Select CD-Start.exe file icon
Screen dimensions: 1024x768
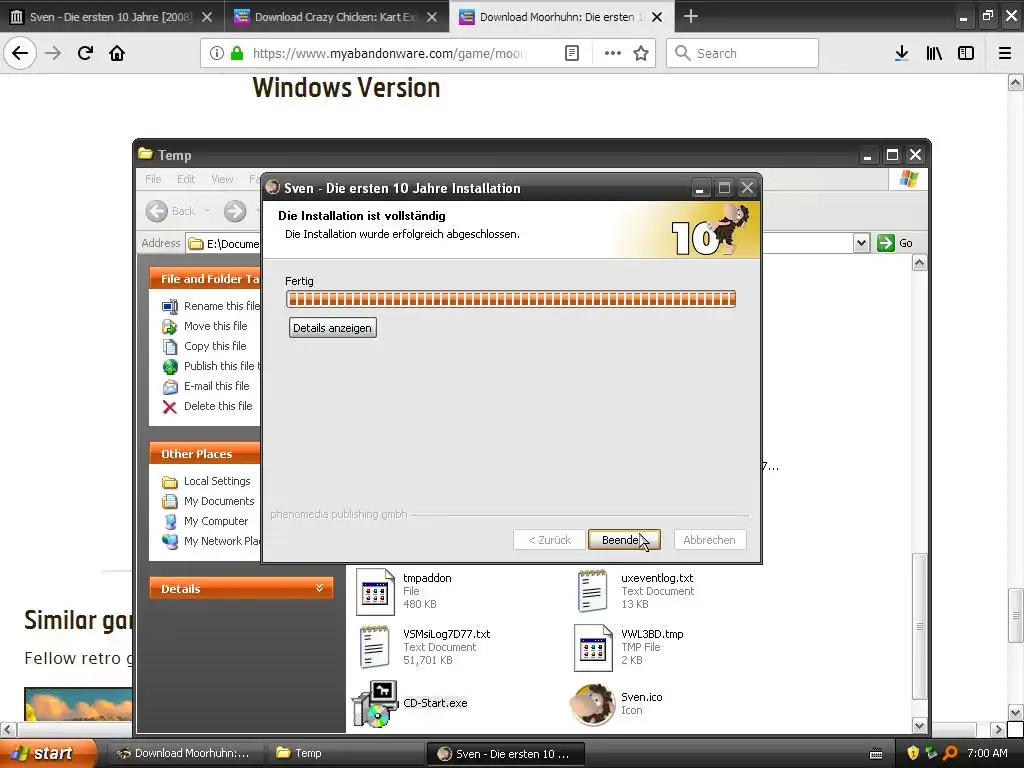[x=375, y=704]
